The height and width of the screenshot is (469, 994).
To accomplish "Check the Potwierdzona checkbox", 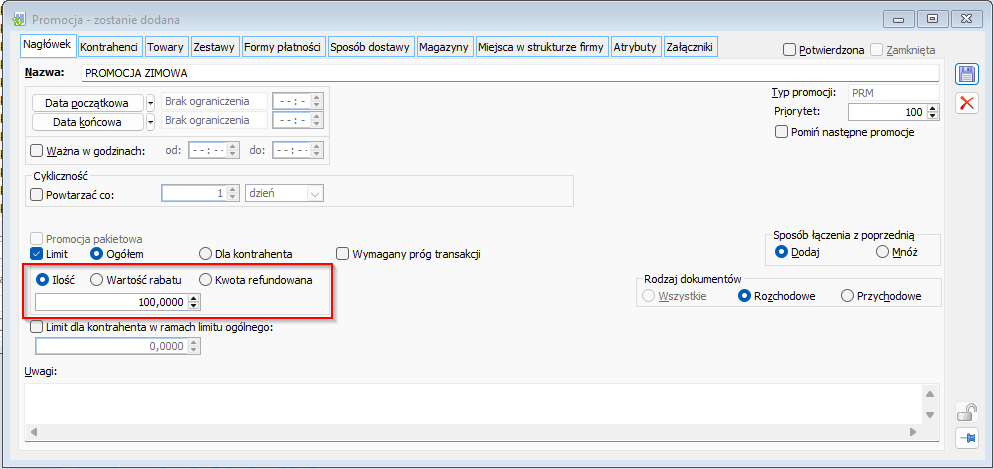I will [x=789, y=49].
